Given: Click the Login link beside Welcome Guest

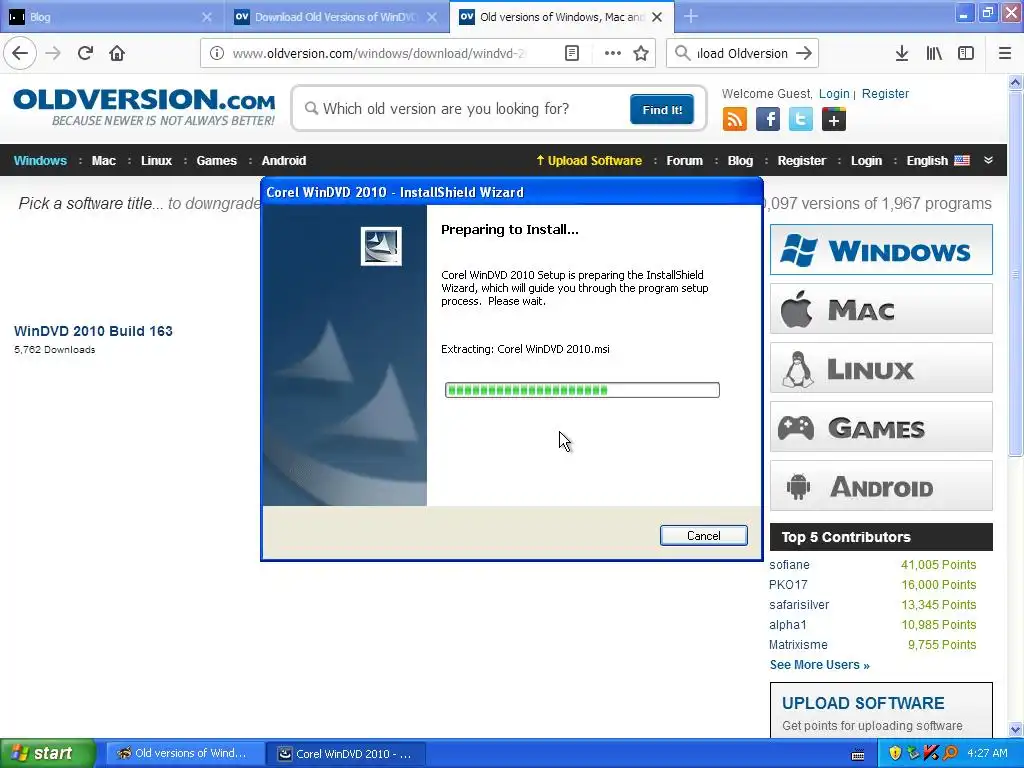Looking at the screenshot, I should (834, 93).
